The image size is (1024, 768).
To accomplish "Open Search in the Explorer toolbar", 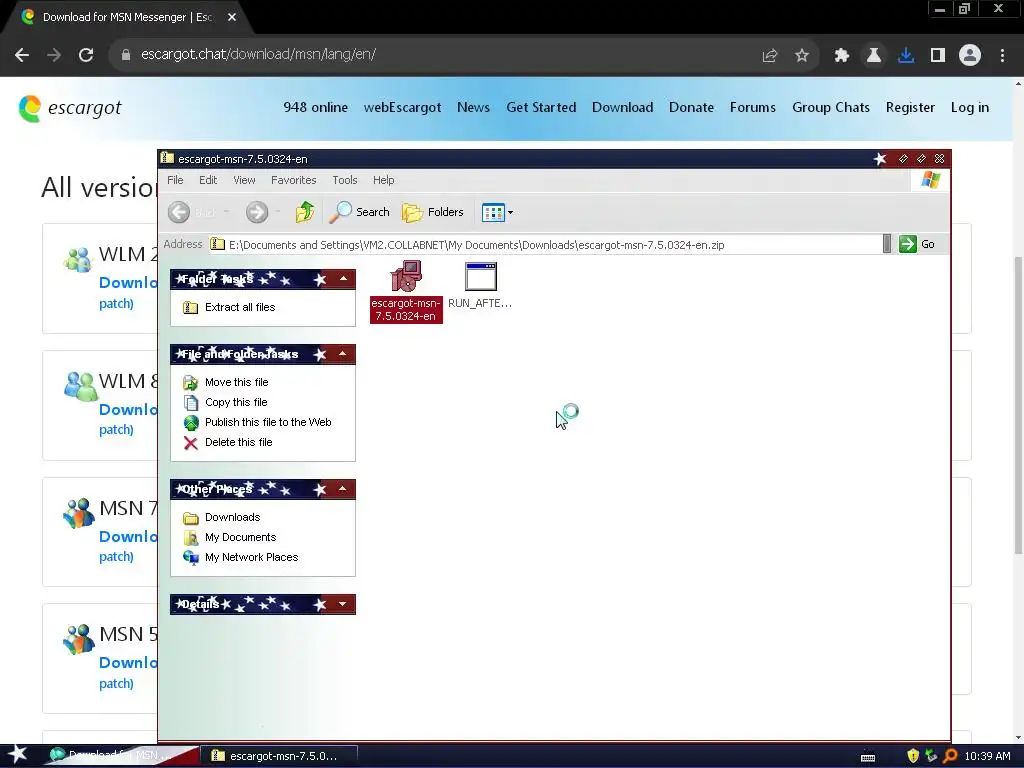I will pyautogui.click(x=359, y=212).
